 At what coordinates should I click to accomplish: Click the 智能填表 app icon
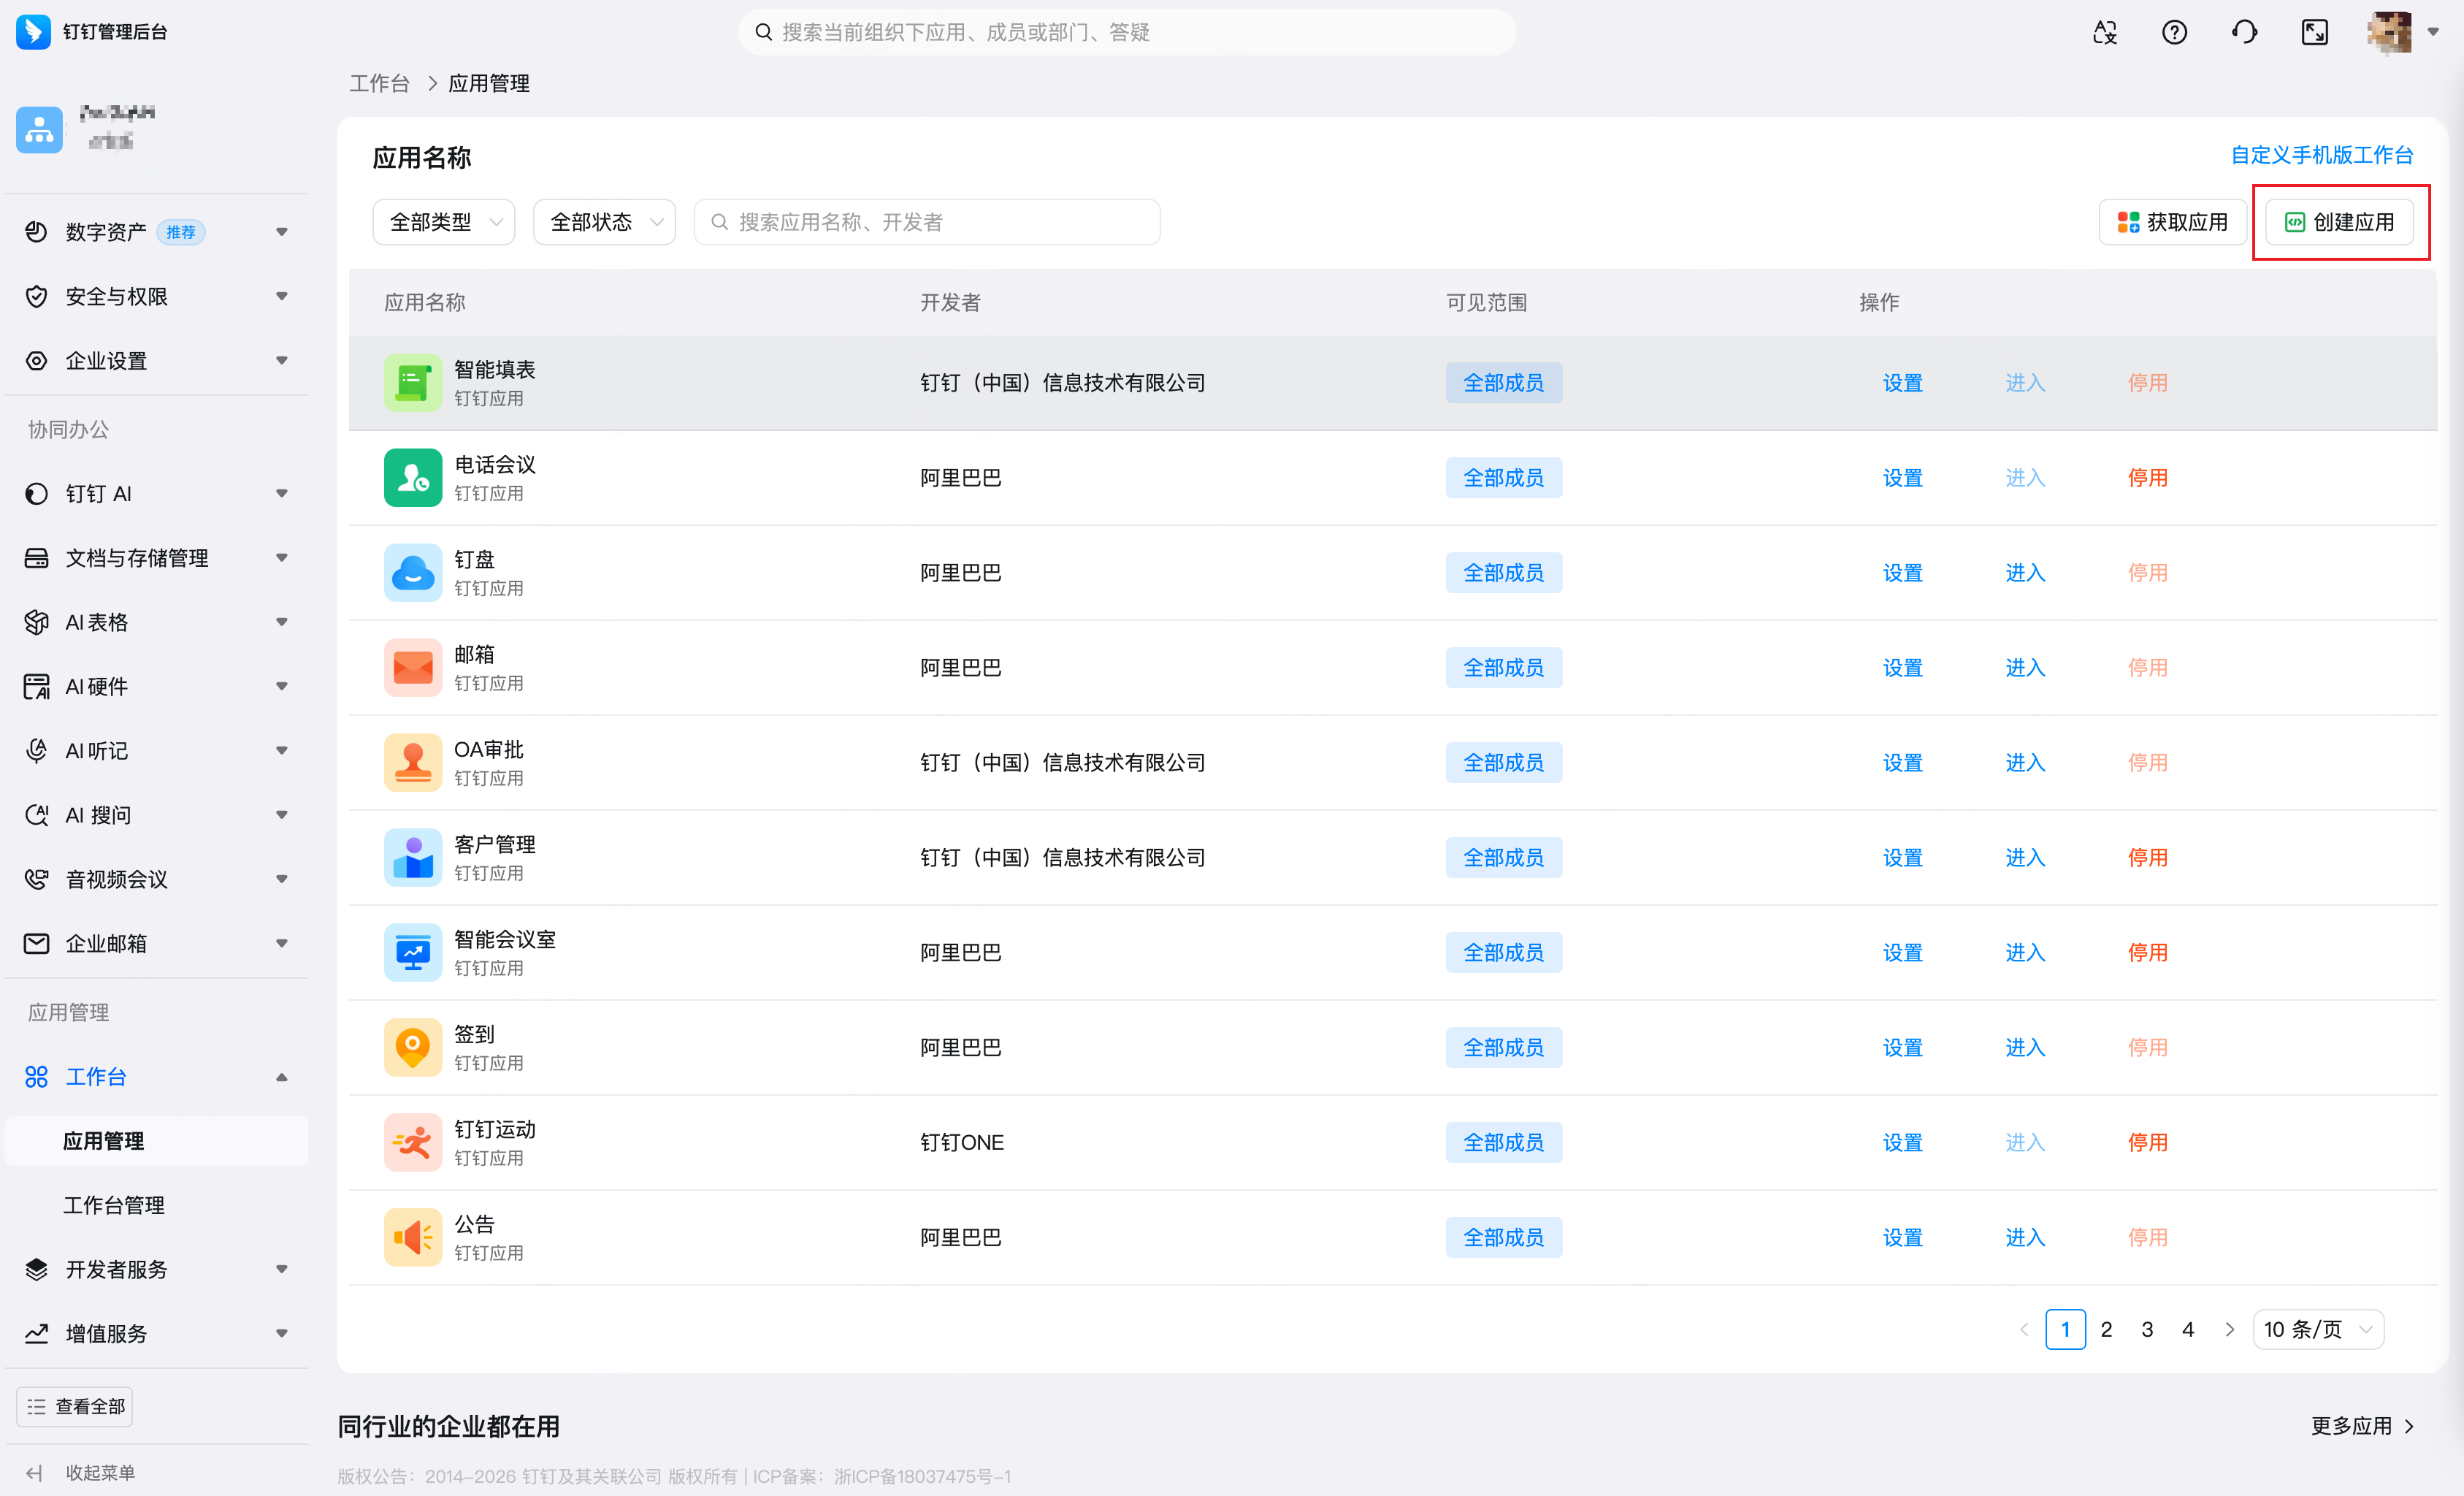412,383
